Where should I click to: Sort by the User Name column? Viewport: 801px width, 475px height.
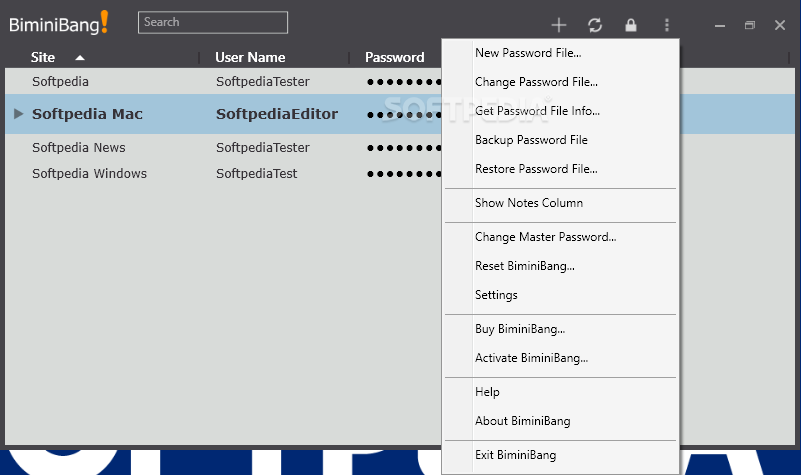click(250, 57)
